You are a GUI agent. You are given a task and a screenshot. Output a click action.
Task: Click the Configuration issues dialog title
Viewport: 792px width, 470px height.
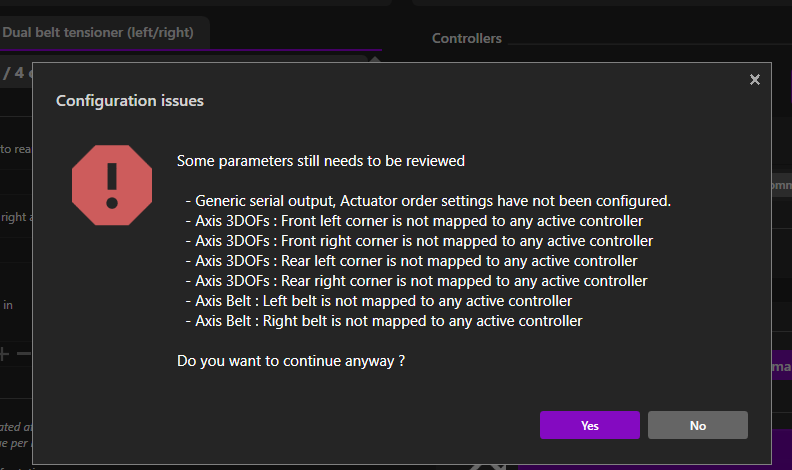130,101
